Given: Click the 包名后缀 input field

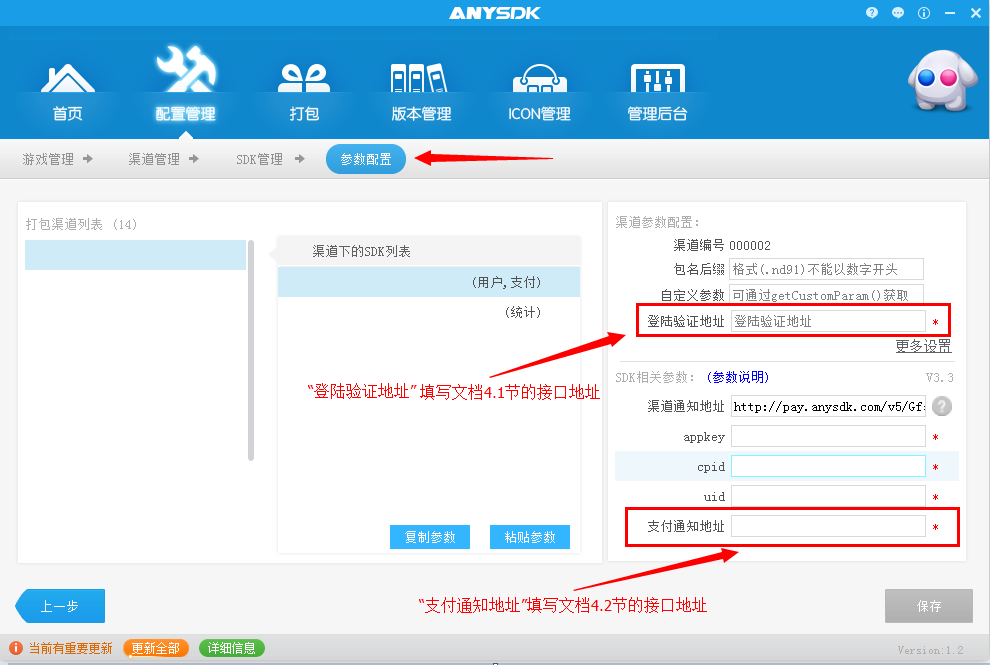Looking at the screenshot, I should [x=826, y=269].
